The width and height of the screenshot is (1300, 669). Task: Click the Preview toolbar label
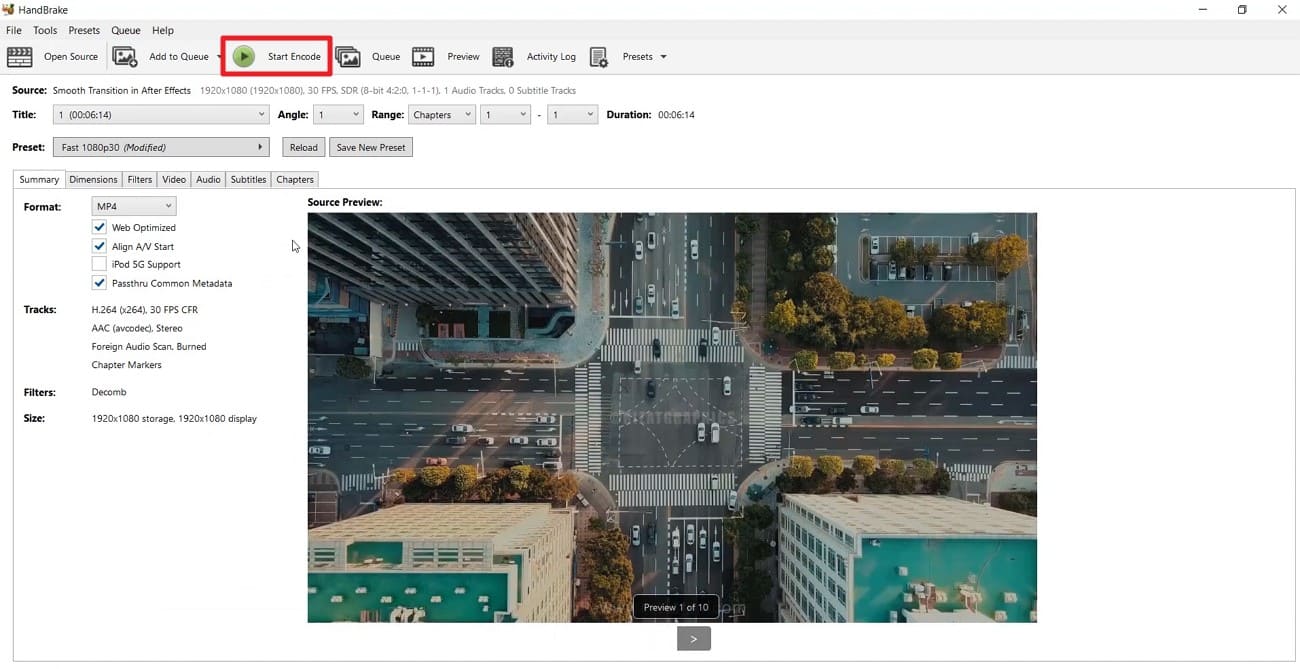pyautogui.click(x=463, y=57)
